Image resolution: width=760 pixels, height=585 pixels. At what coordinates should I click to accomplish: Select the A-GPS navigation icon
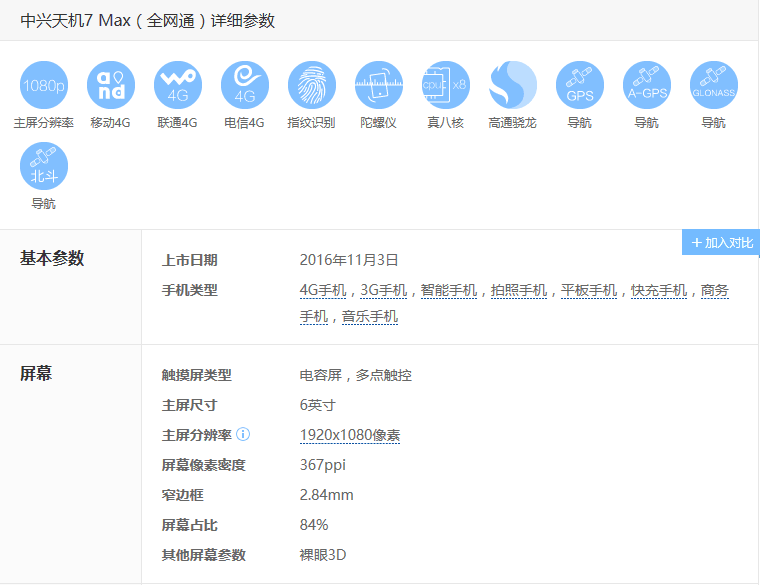tap(647, 85)
